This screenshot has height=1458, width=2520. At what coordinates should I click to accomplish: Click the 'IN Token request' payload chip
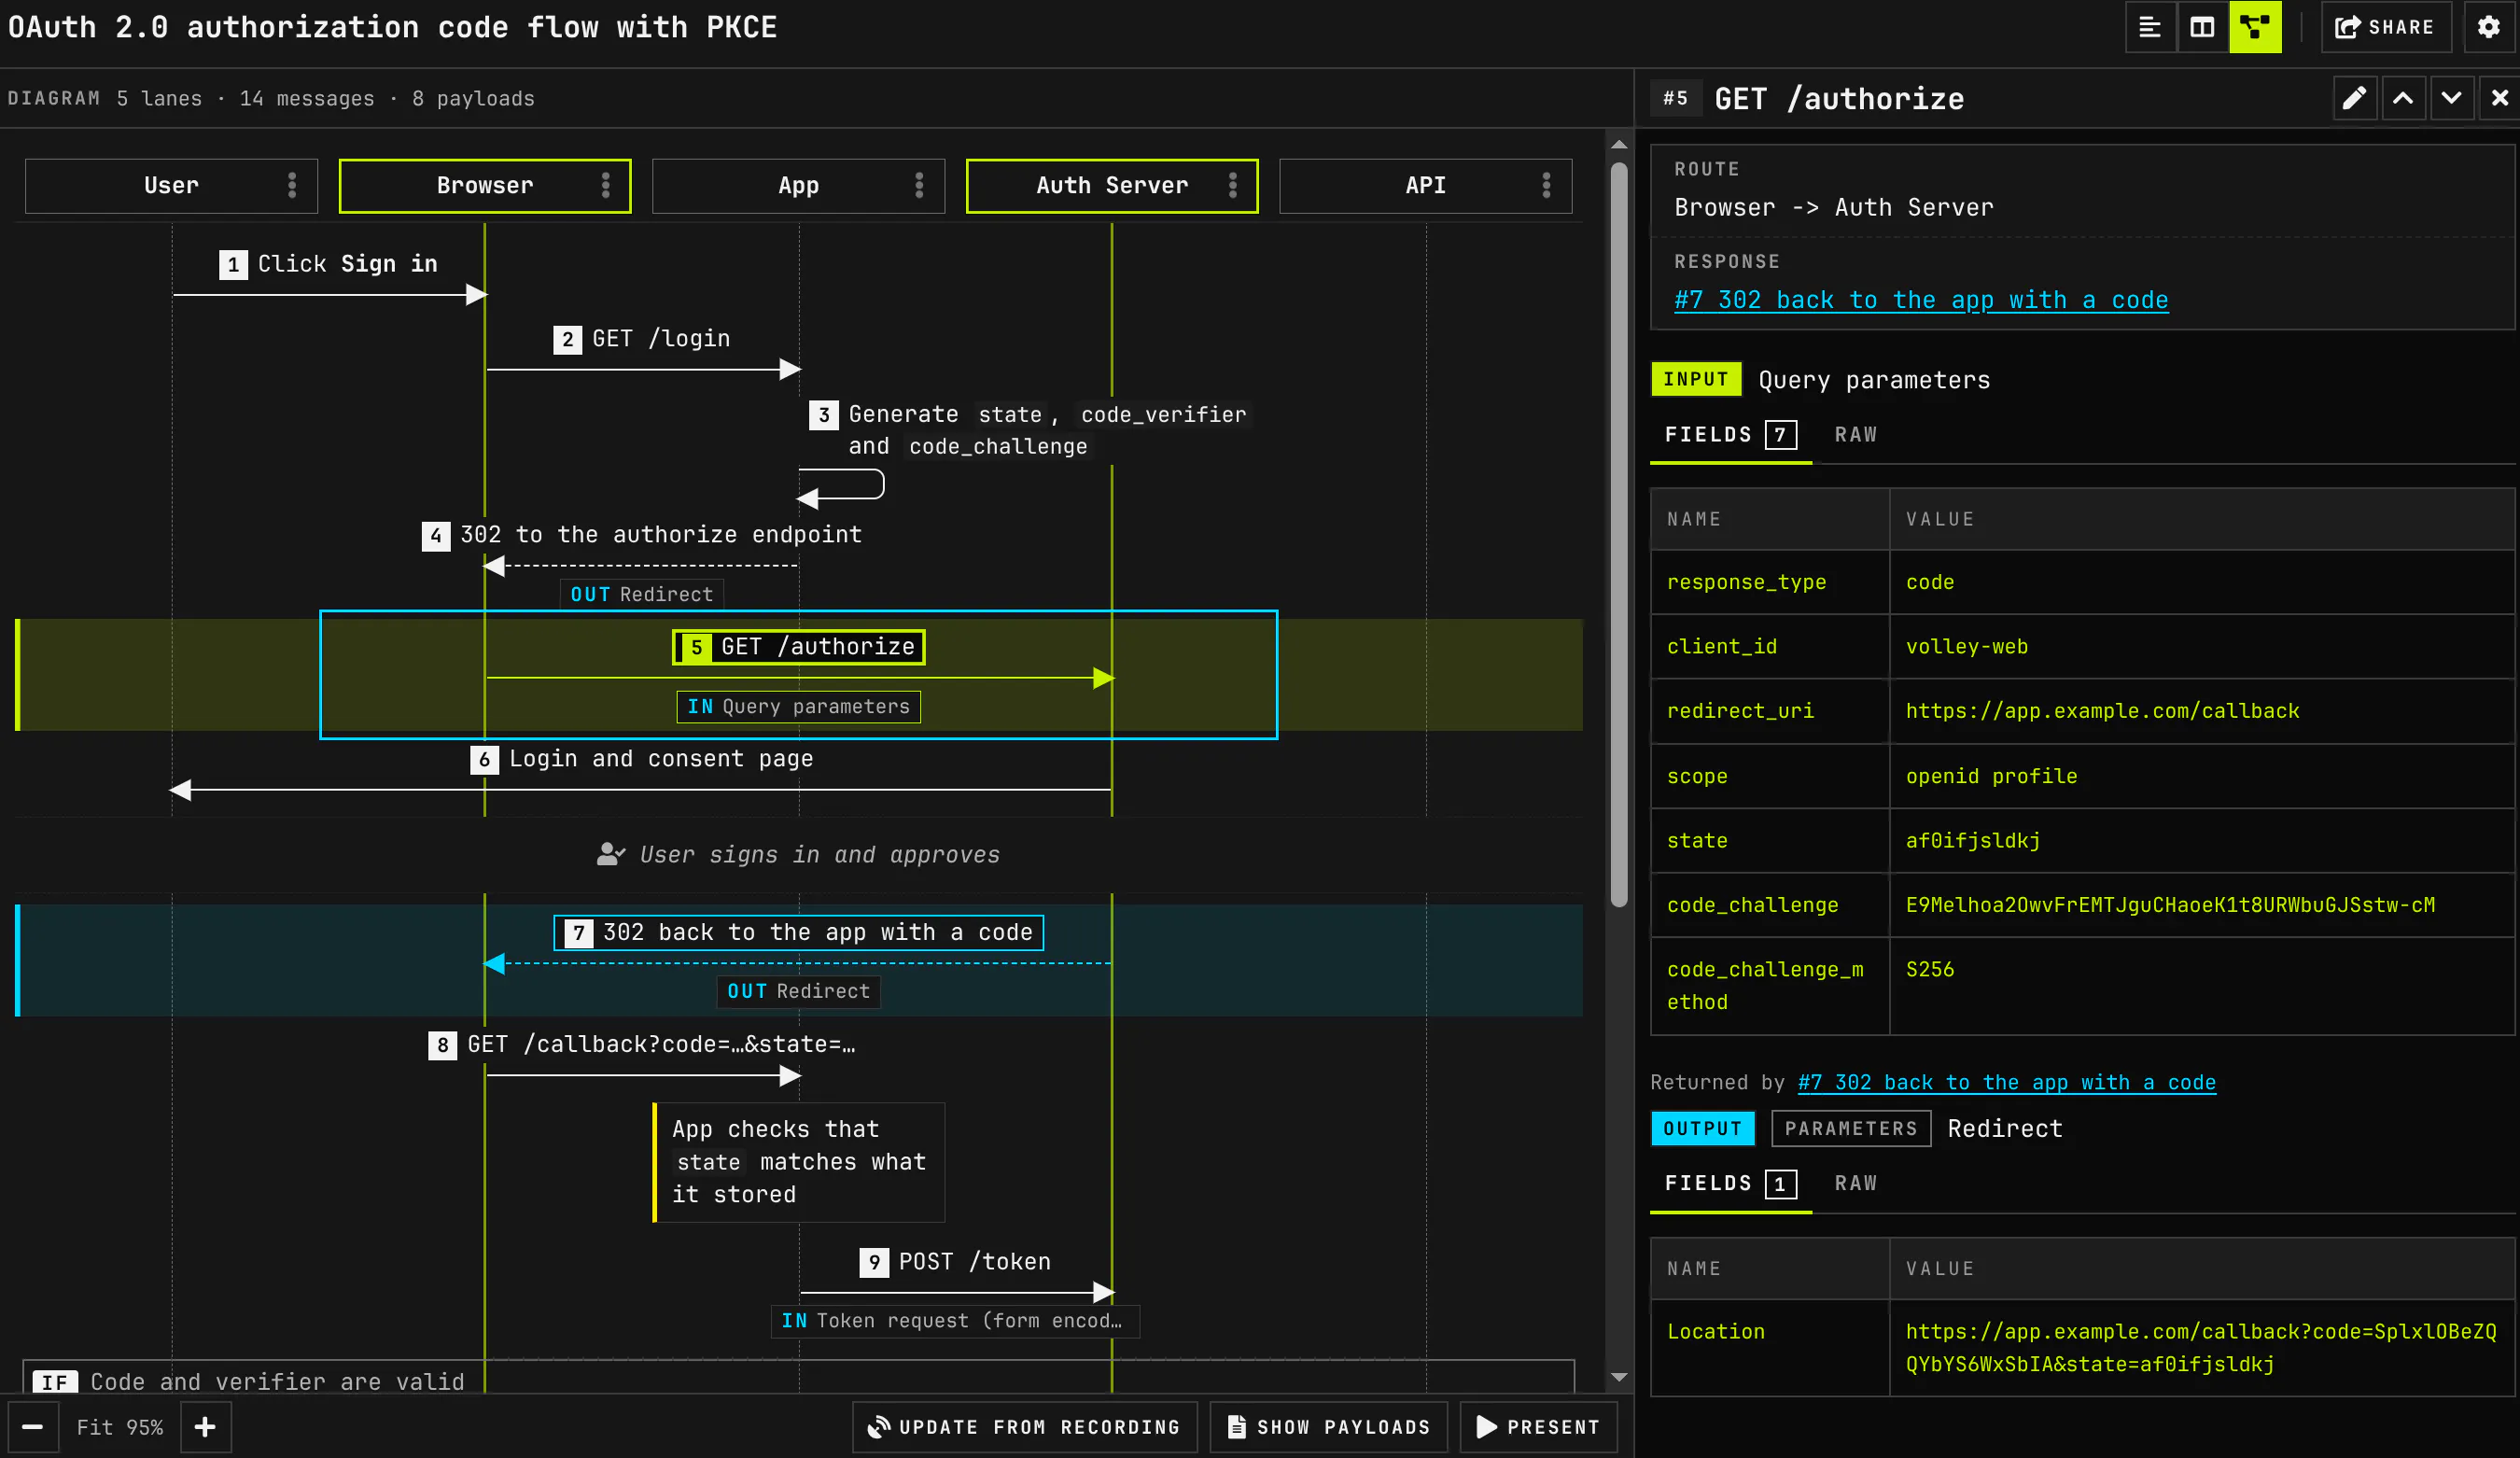(x=954, y=1321)
